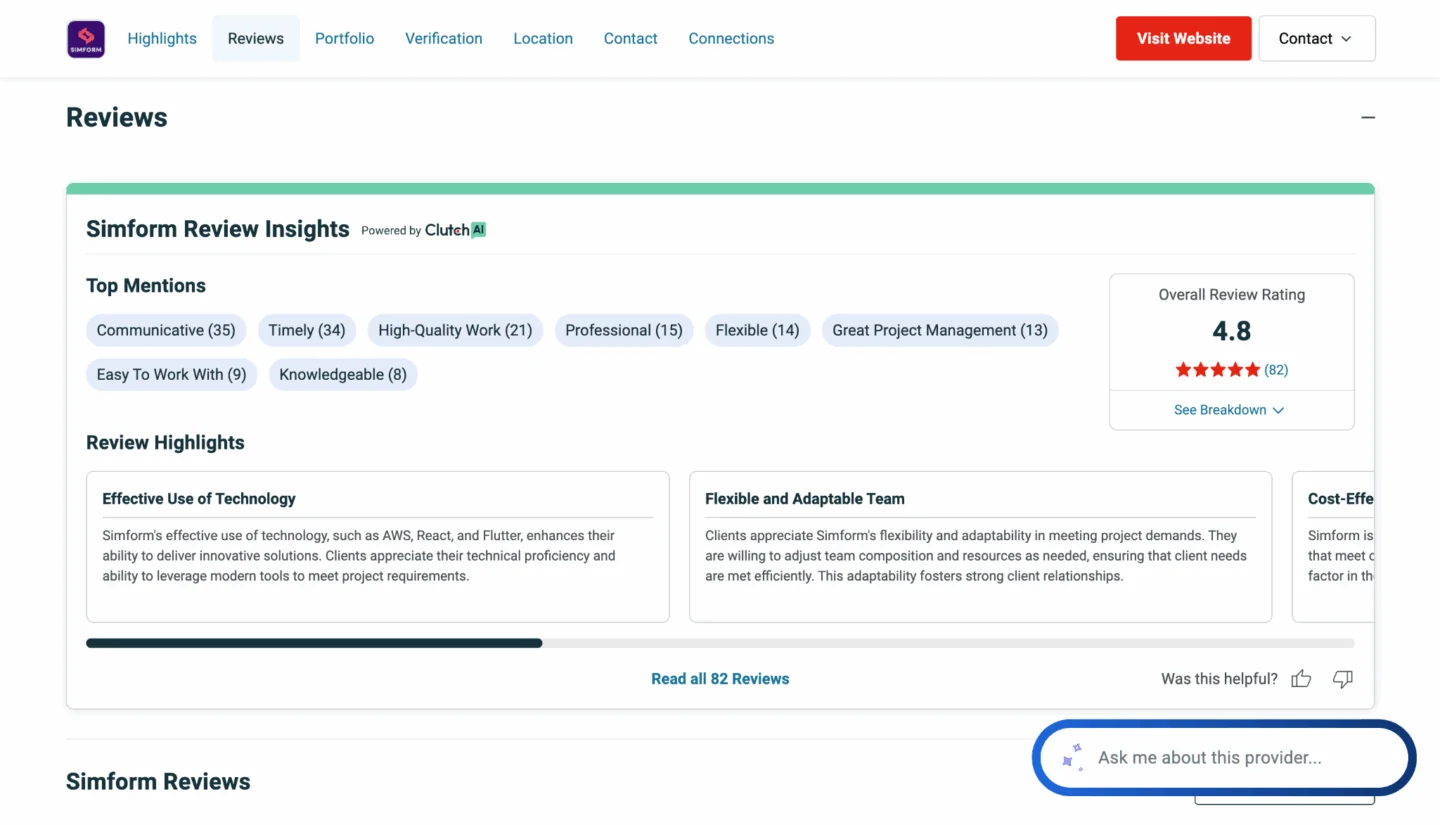Image resolution: width=1440 pixels, height=825 pixels.
Task: Switch to the Portfolio tab
Action: pyautogui.click(x=344, y=38)
